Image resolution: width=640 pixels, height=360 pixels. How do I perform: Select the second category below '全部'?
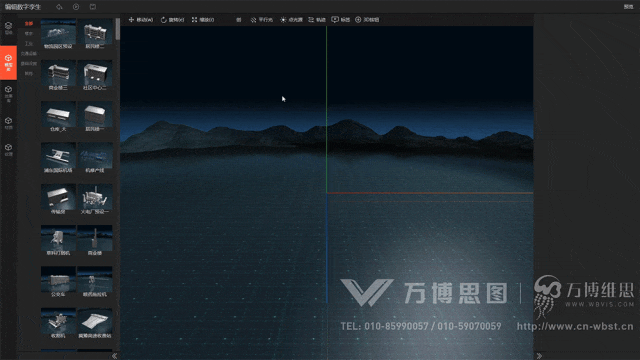pos(29,33)
